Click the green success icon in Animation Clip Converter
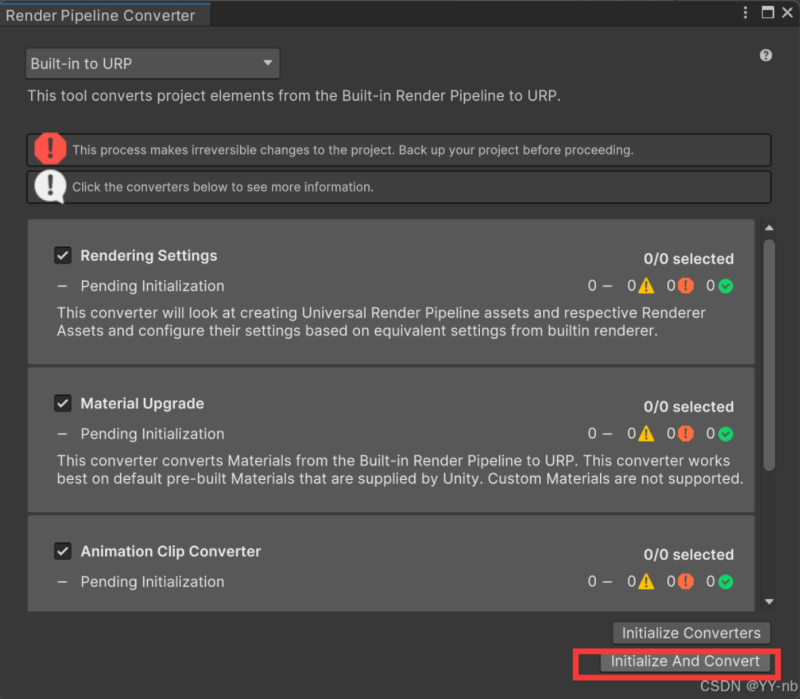 coord(726,582)
